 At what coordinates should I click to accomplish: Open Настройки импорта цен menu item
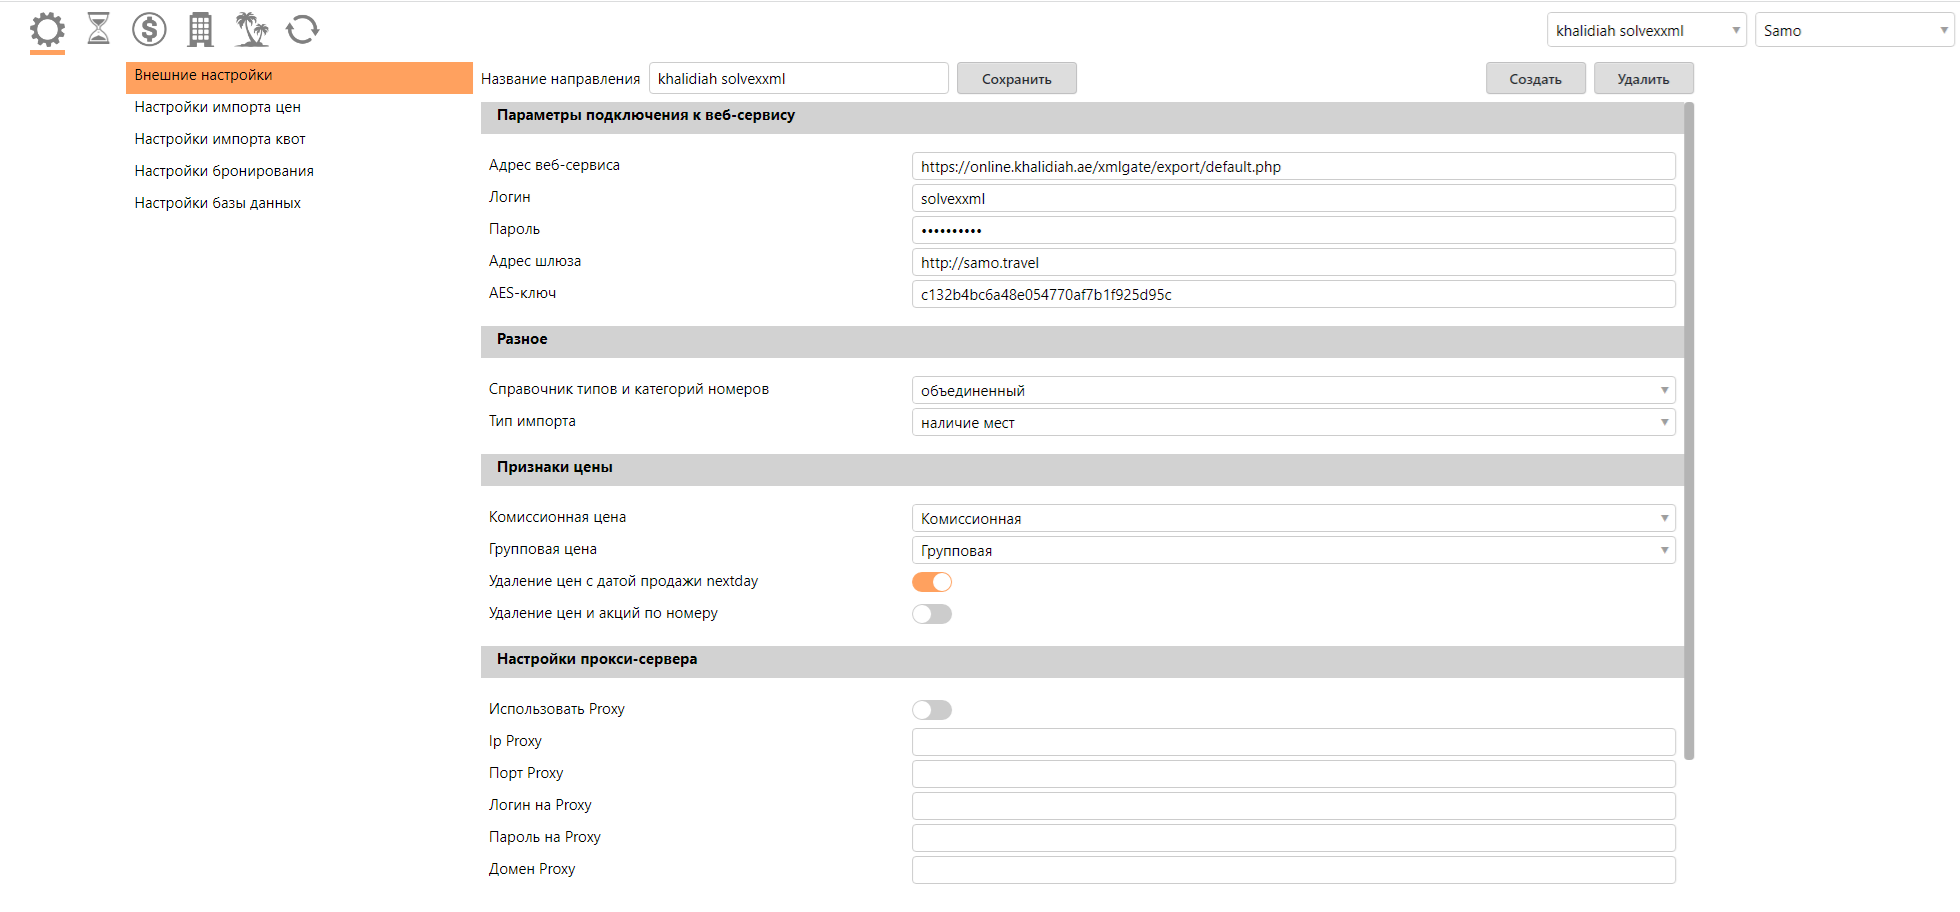(x=218, y=107)
